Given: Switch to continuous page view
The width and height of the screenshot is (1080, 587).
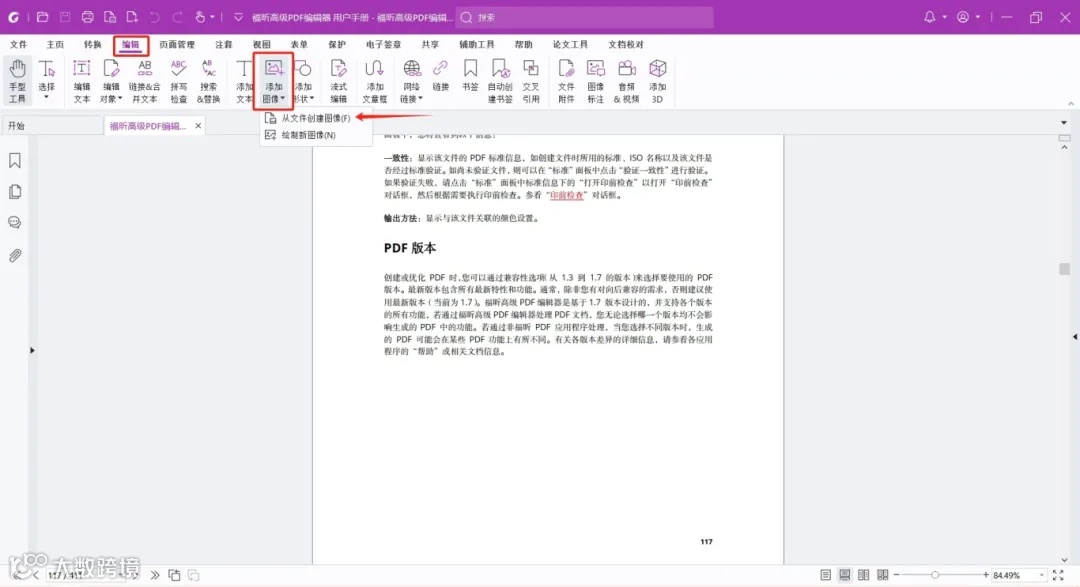Looking at the screenshot, I should tap(844, 575).
